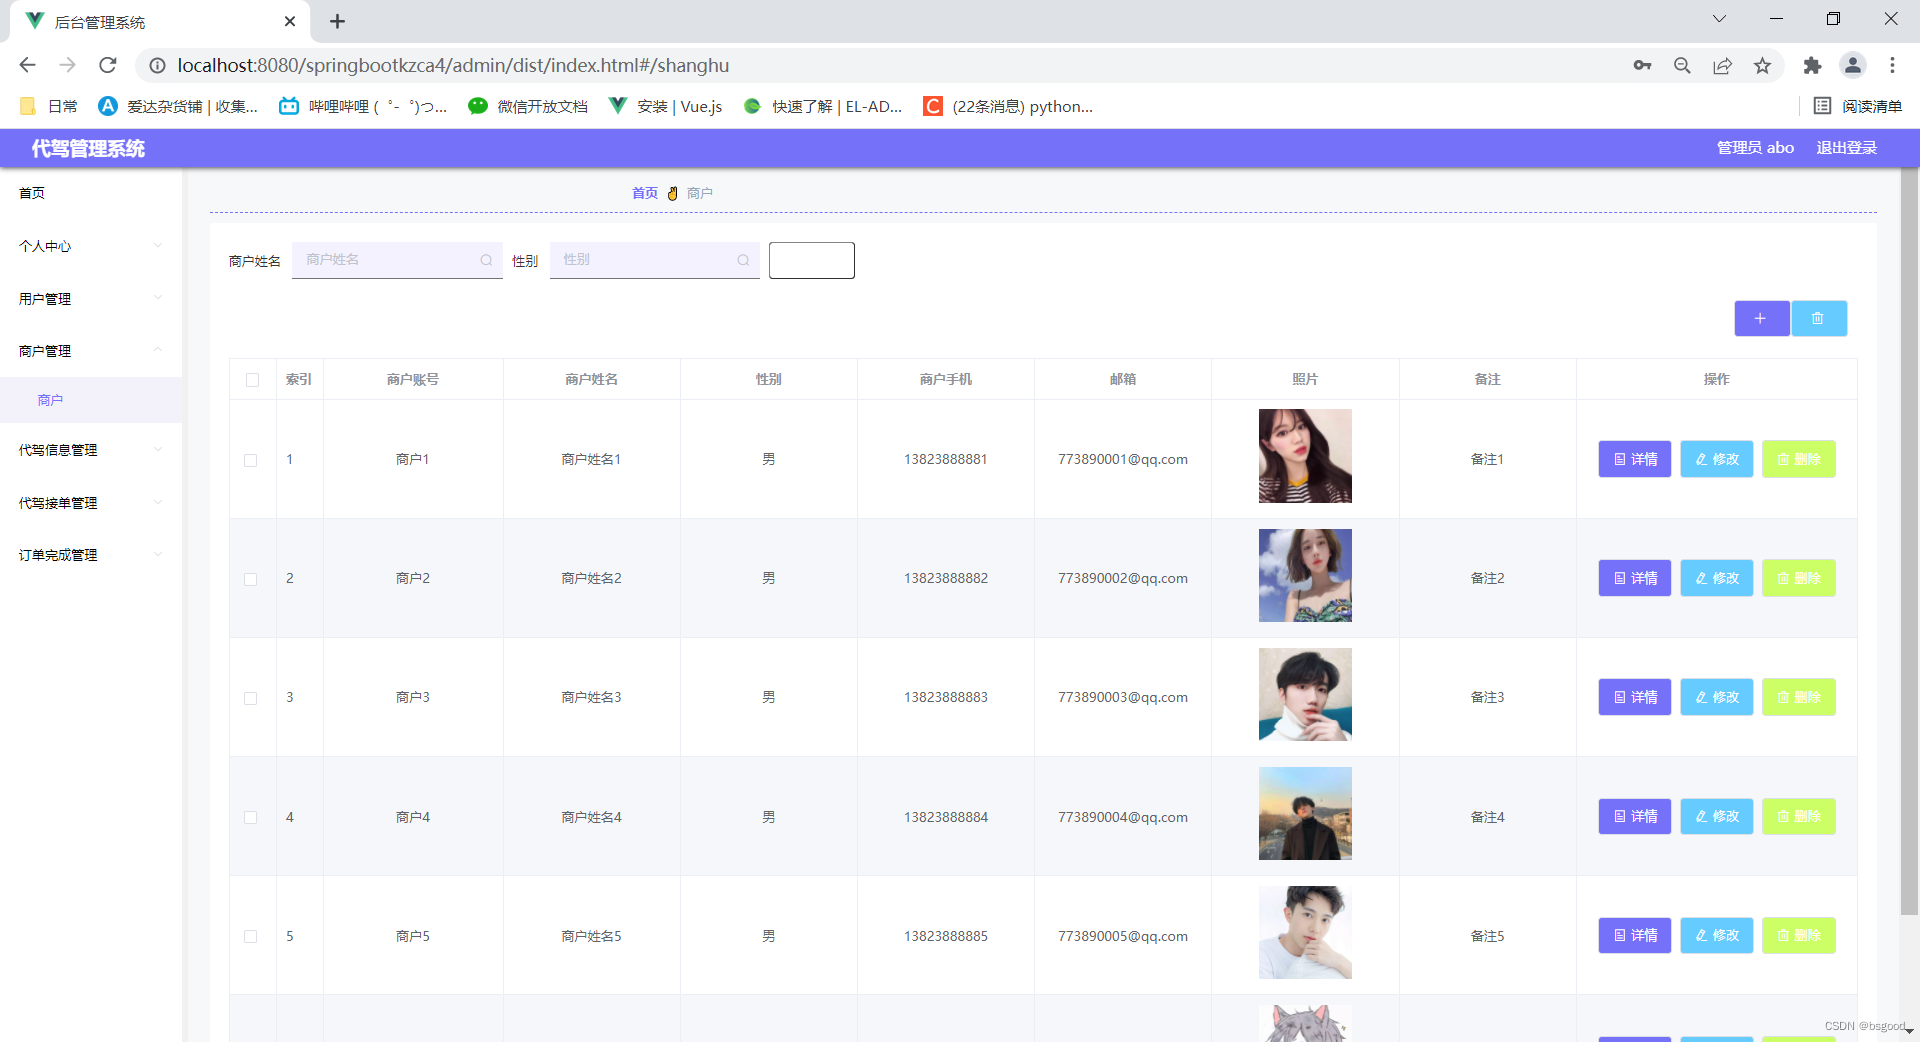The width and height of the screenshot is (1920, 1042).
Task: Click the add merchant plus button
Action: 1761,318
